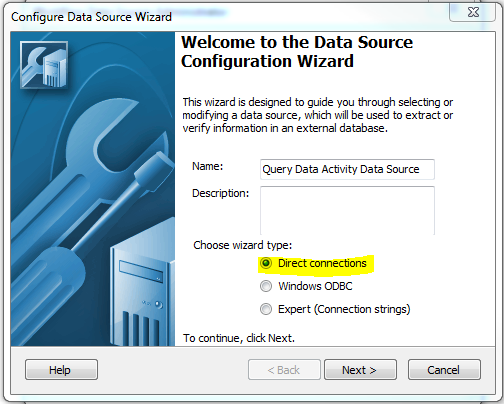Screen dimensions: 504x404
Task: Click the 'Description:' field label
Action: click(x=220, y=193)
